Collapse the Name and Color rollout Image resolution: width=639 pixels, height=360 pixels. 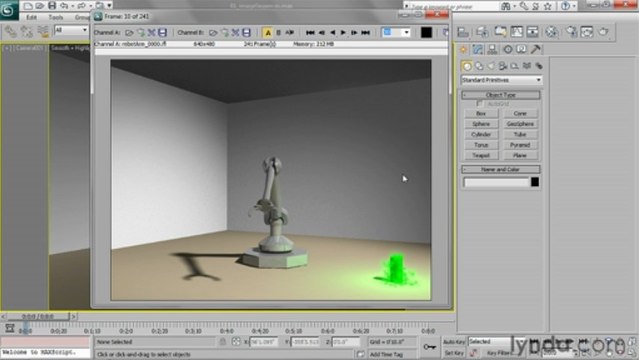click(x=501, y=169)
